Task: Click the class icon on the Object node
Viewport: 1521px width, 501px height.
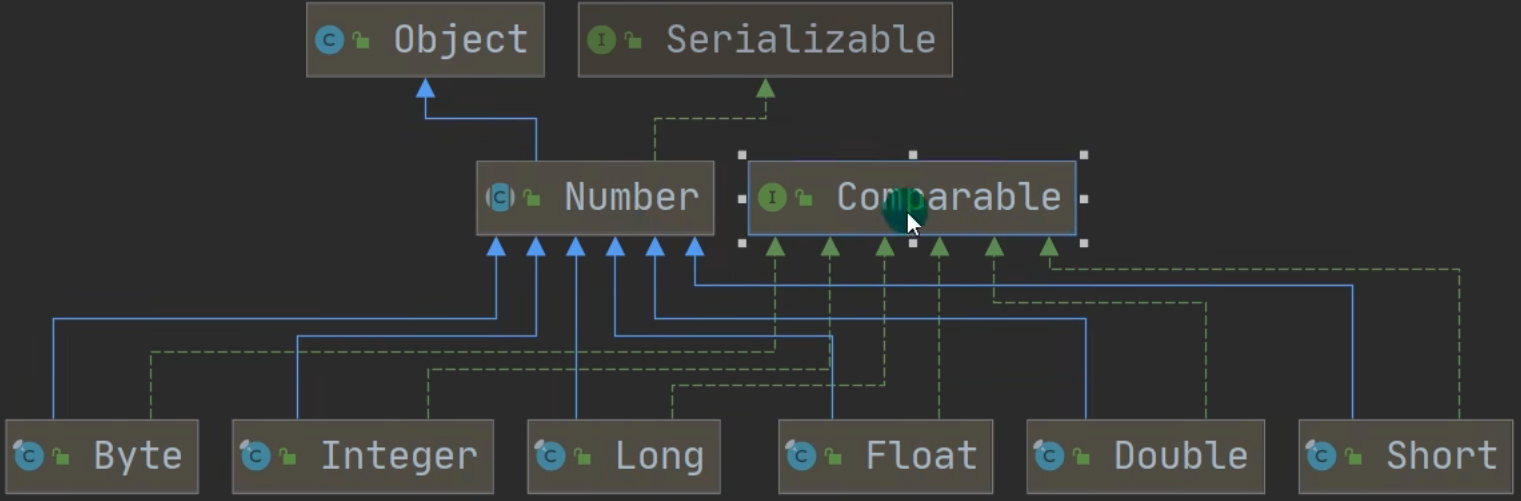Action: pyautogui.click(x=329, y=40)
